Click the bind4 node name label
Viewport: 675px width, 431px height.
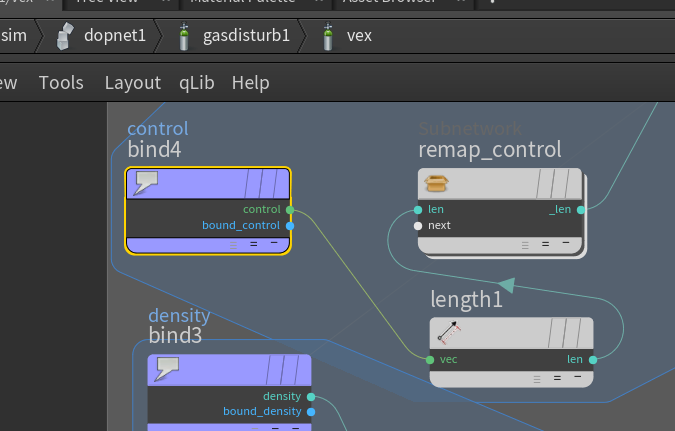[x=154, y=149]
